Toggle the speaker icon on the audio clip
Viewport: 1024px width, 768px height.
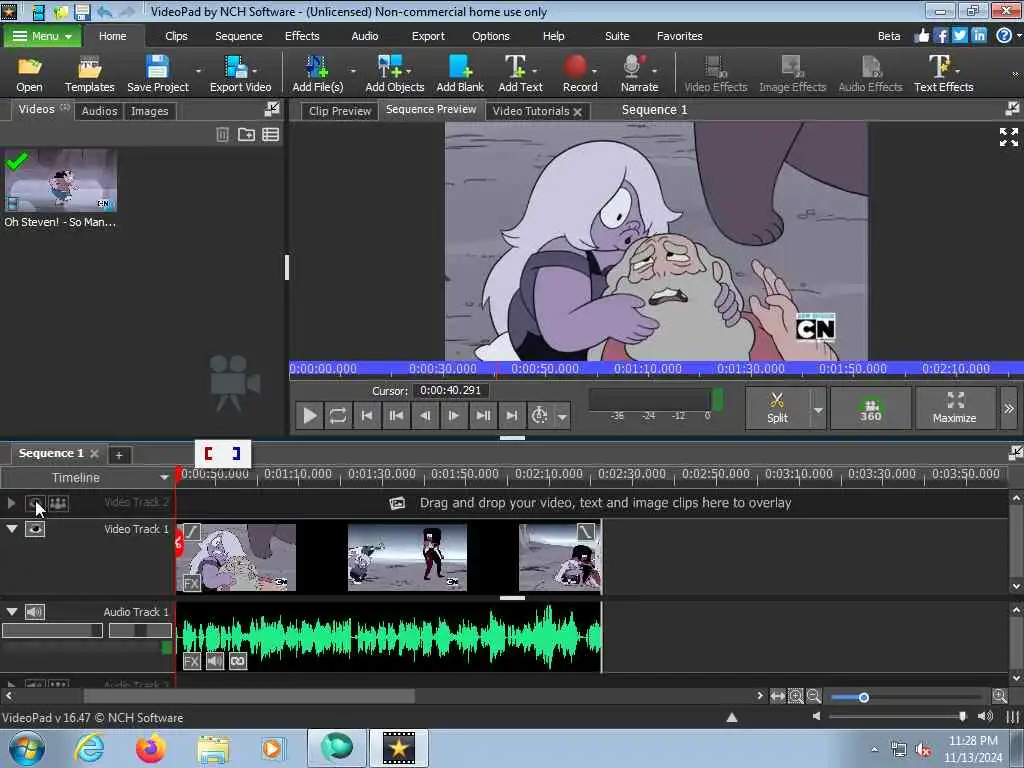click(214, 661)
